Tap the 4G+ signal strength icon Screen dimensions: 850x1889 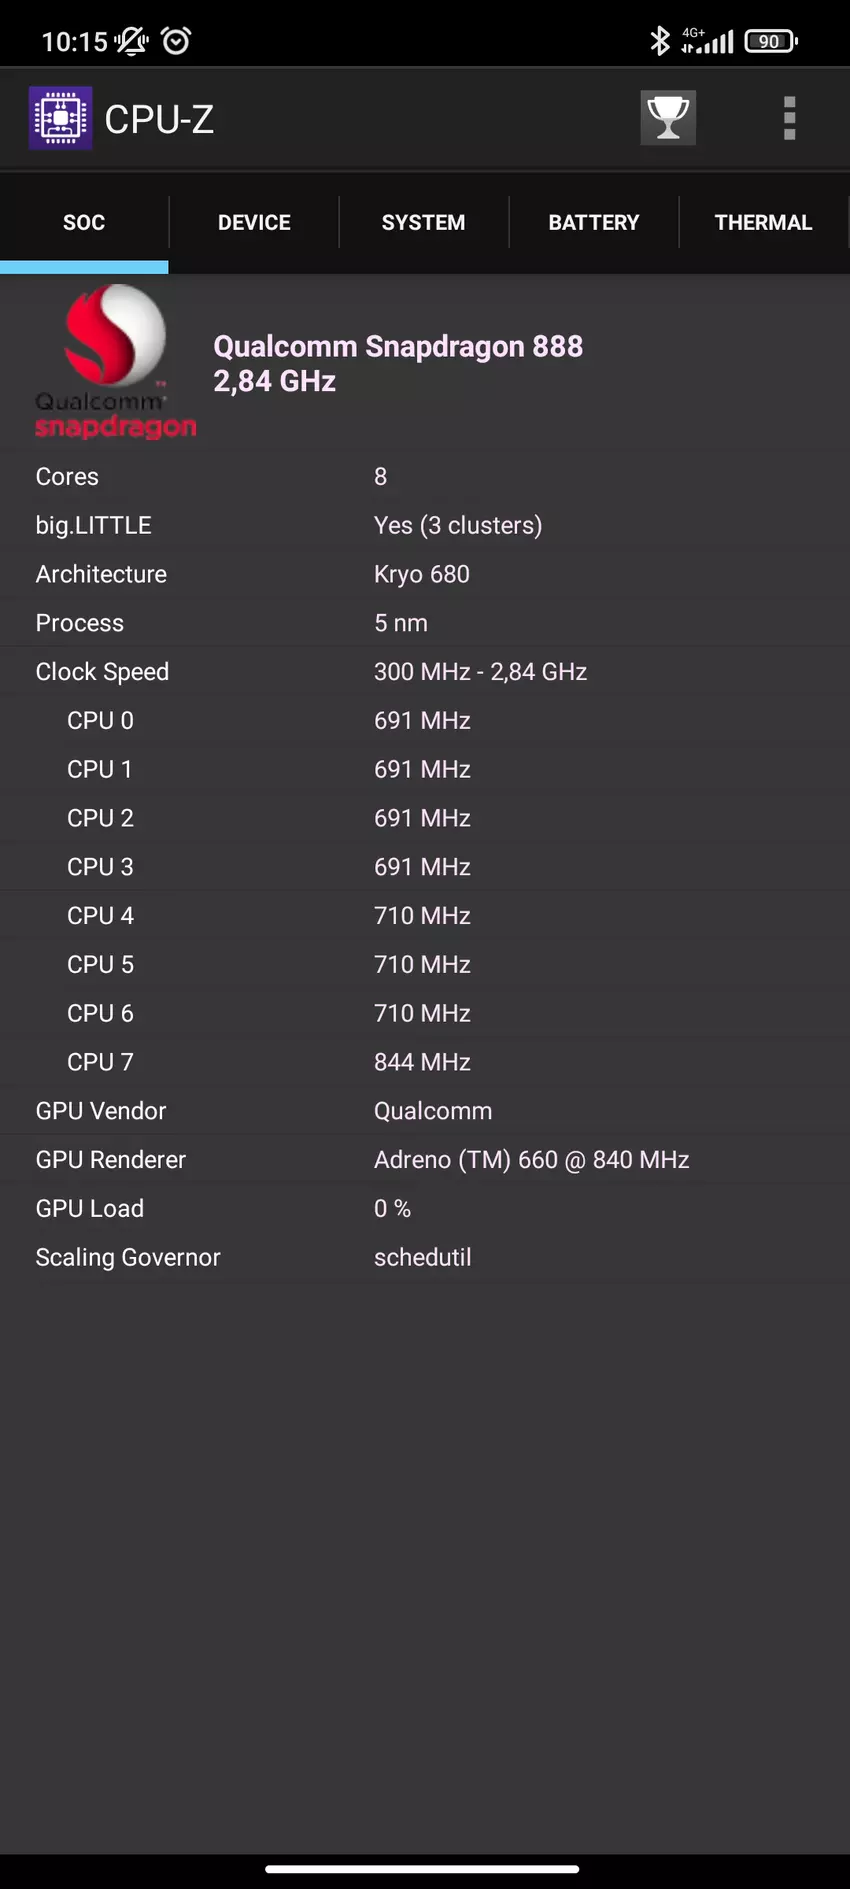click(708, 41)
